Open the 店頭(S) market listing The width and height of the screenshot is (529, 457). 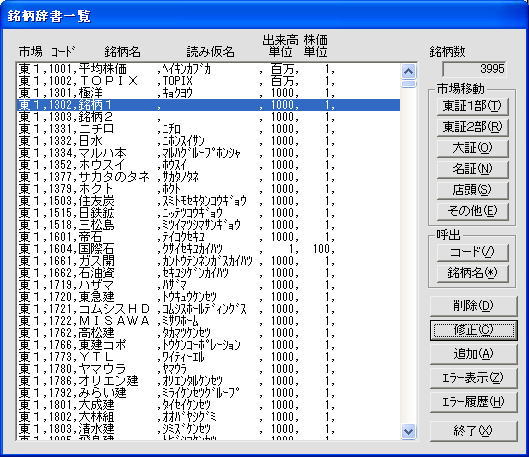tap(472, 190)
